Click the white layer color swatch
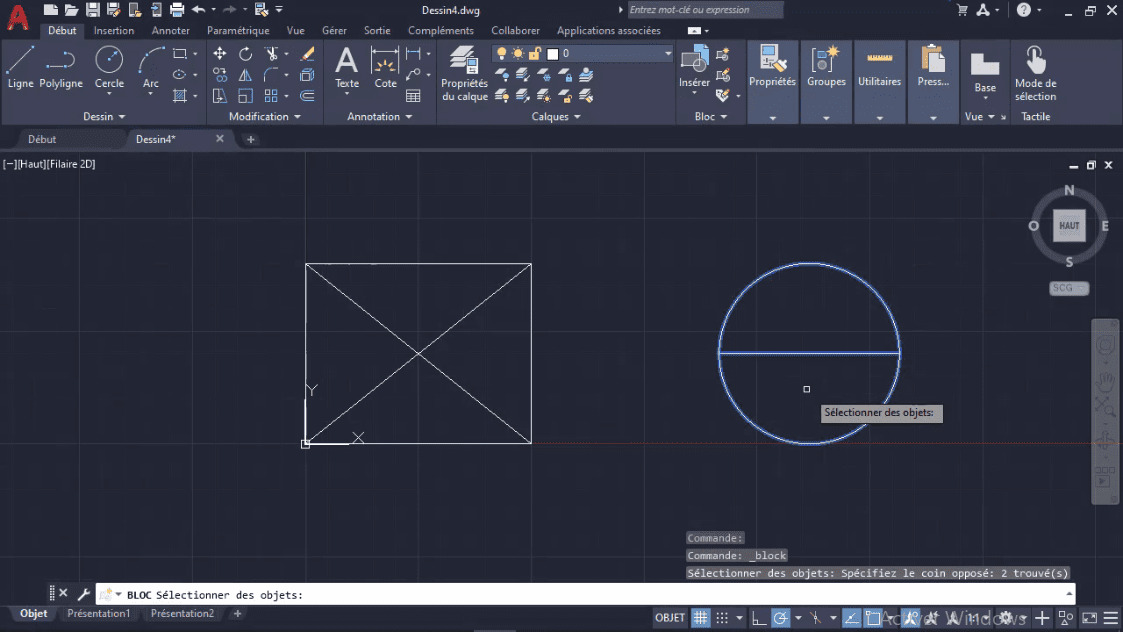Image resolution: width=1123 pixels, height=632 pixels. [x=553, y=54]
